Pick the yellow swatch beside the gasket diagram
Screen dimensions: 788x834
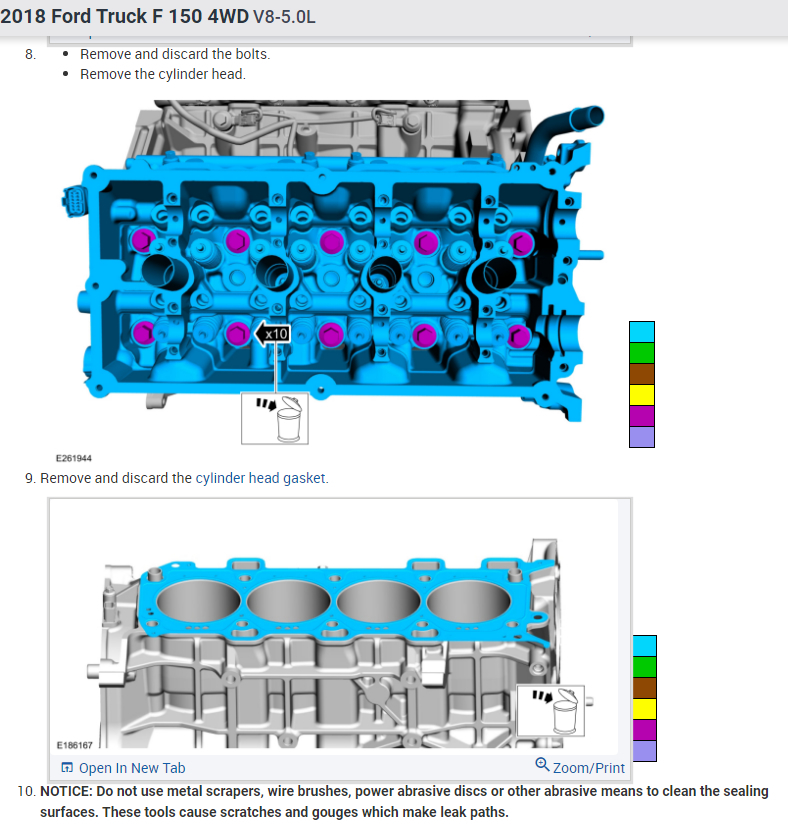tap(645, 709)
